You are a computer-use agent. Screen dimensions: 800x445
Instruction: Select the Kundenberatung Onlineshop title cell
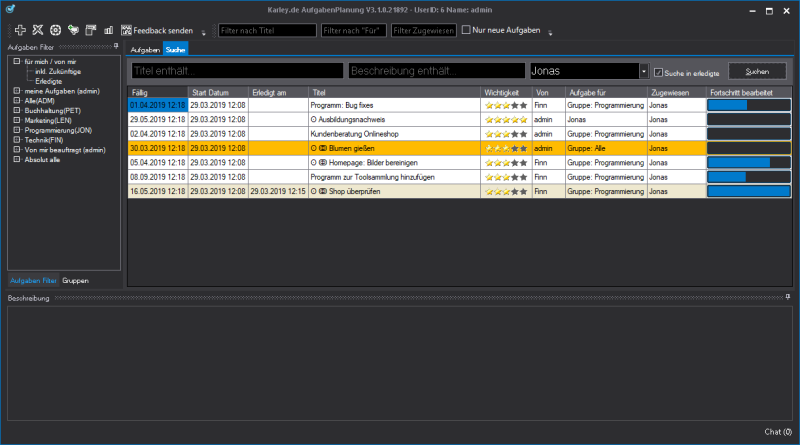tap(394, 134)
